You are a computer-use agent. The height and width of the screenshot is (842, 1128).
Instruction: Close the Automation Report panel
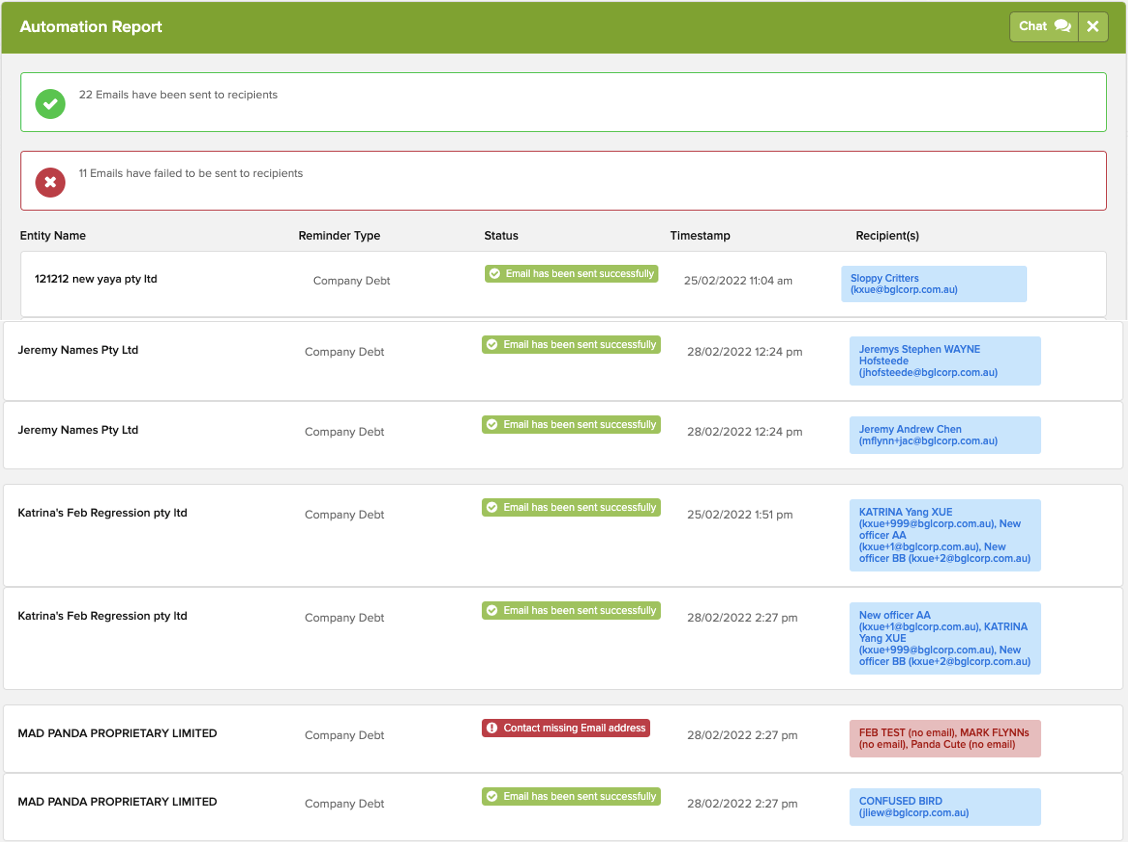[1093, 27]
